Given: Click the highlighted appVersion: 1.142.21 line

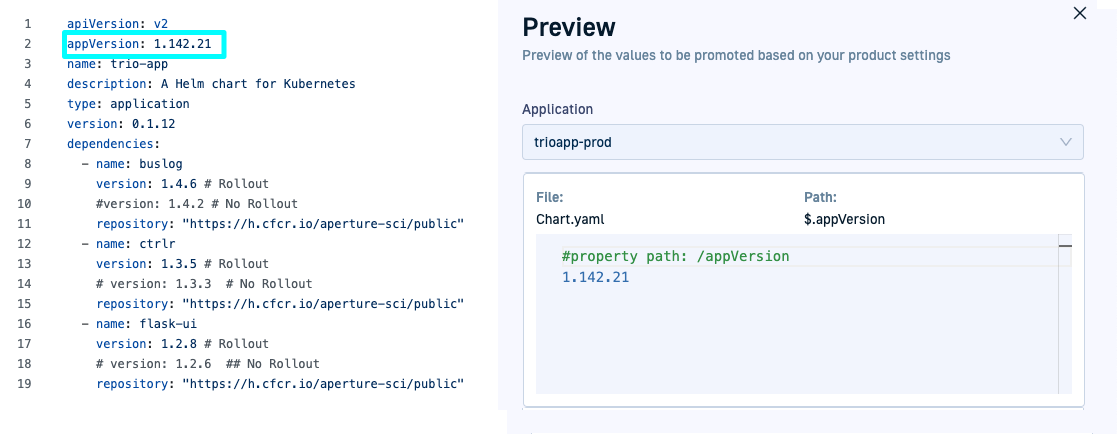Looking at the screenshot, I should coord(145,44).
